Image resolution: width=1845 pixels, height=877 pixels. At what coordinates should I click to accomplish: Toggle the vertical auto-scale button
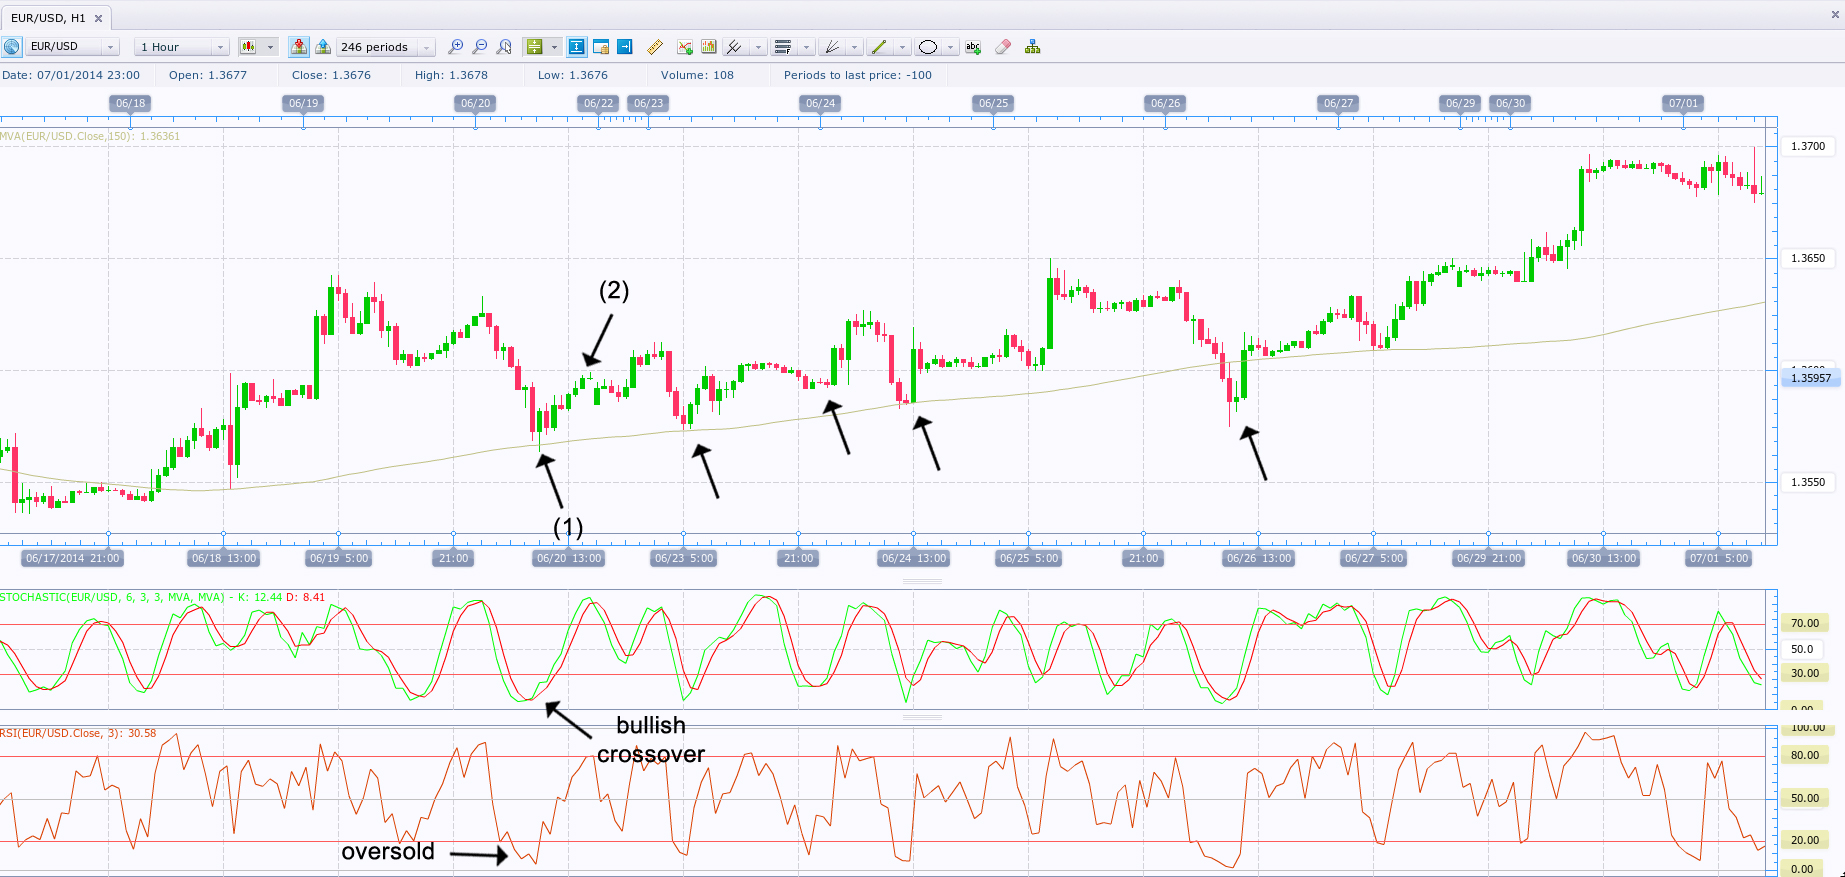click(577, 47)
